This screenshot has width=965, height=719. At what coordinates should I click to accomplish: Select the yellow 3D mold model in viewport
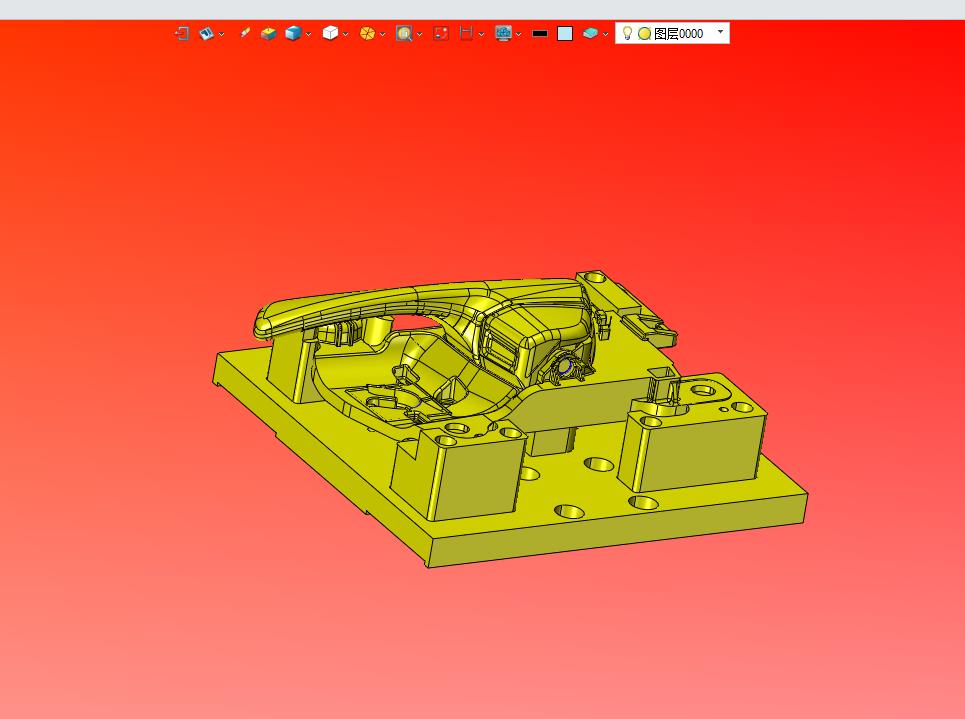click(x=510, y=418)
